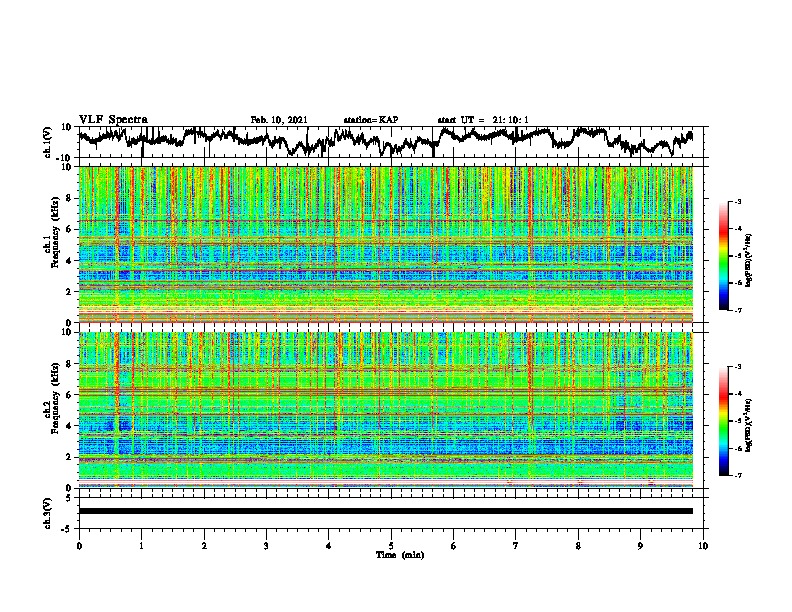Click time axis tick label '10'
Viewport: 792px width, 612px height.
[x=703, y=546]
